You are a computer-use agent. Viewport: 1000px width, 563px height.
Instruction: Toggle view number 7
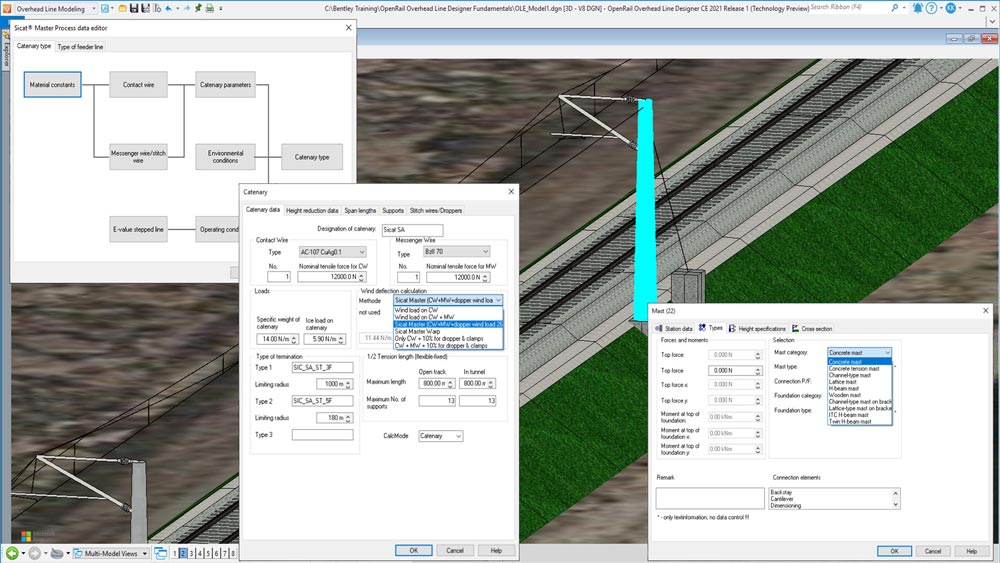[x=224, y=553]
